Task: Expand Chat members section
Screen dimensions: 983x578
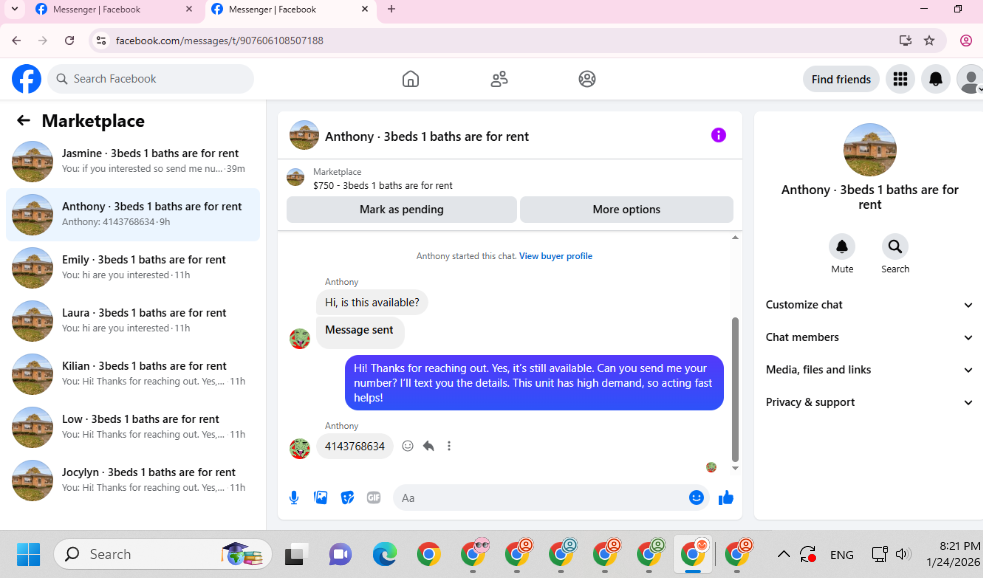Action: point(870,337)
